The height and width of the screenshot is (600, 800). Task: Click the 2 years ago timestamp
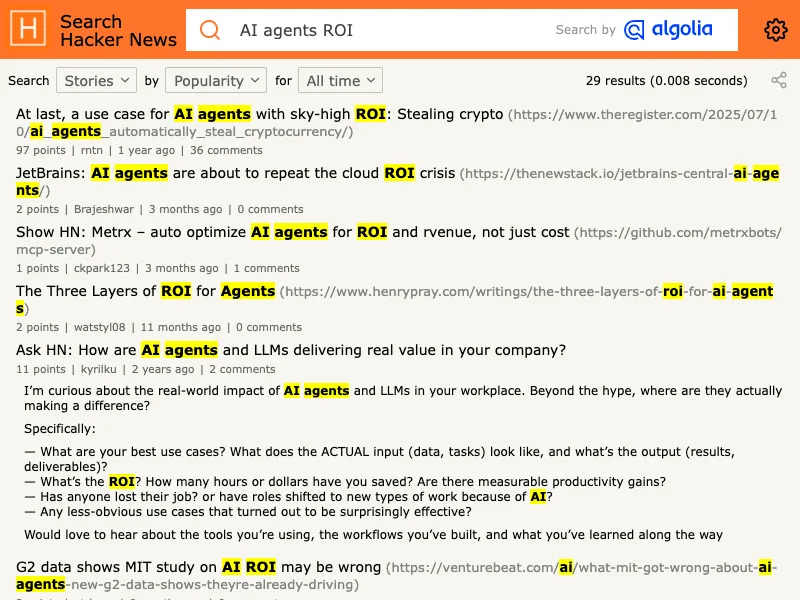(163, 369)
